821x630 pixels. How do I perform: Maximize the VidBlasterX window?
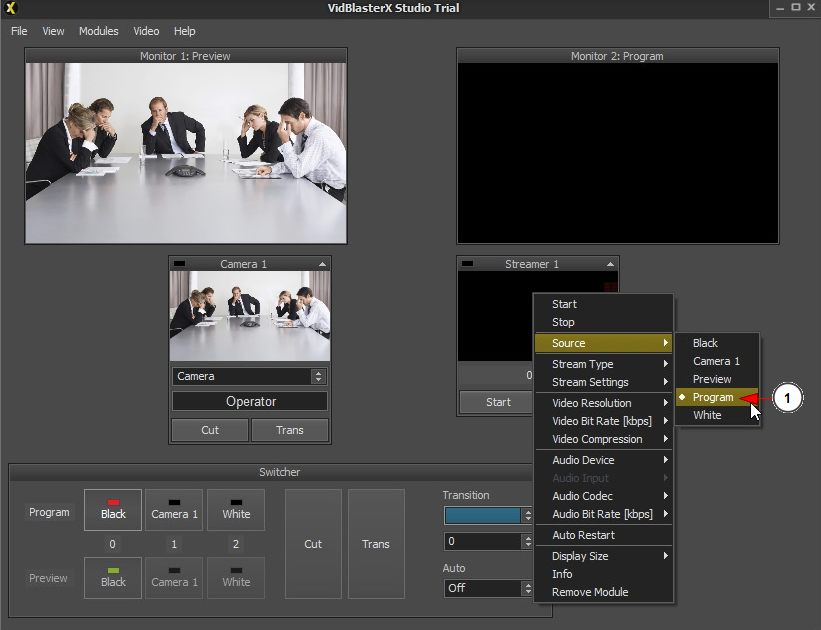[796, 7]
